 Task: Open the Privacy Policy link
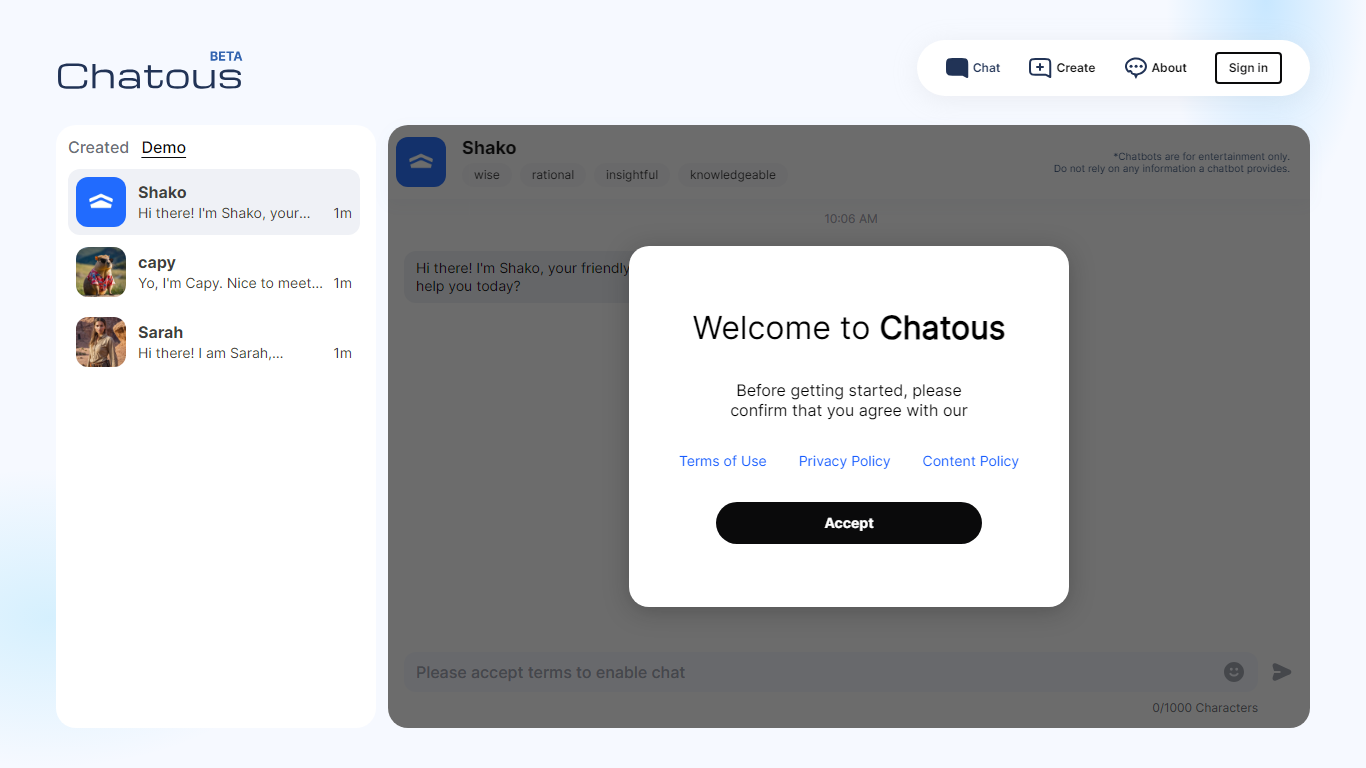tap(844, 461)
